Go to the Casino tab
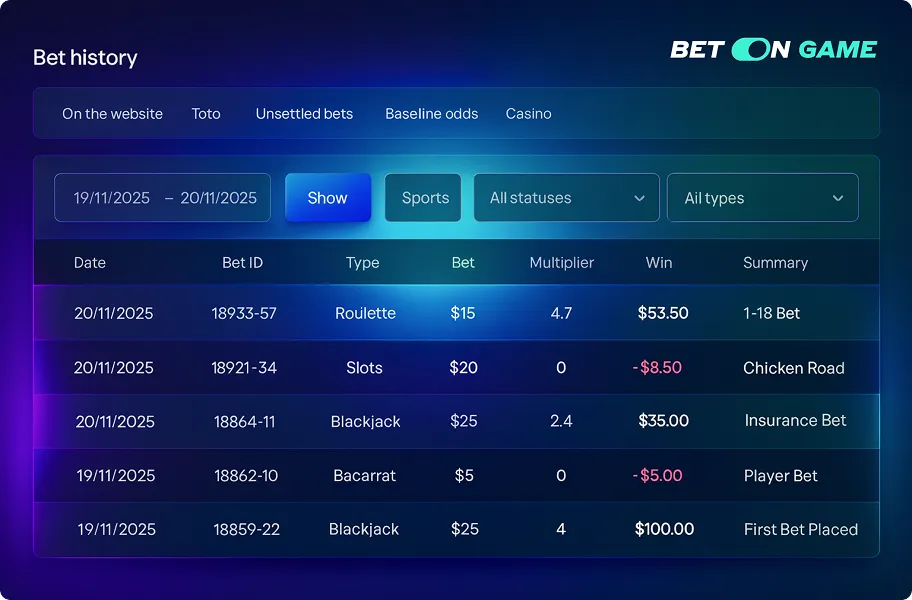 click(x=528, y=114)
